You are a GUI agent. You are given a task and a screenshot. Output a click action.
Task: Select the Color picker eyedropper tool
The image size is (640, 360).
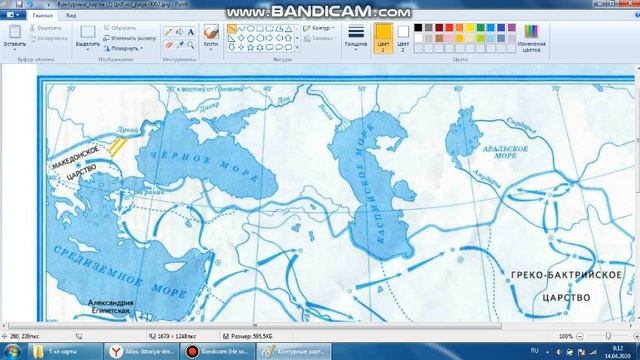click(x=180, y=45)
